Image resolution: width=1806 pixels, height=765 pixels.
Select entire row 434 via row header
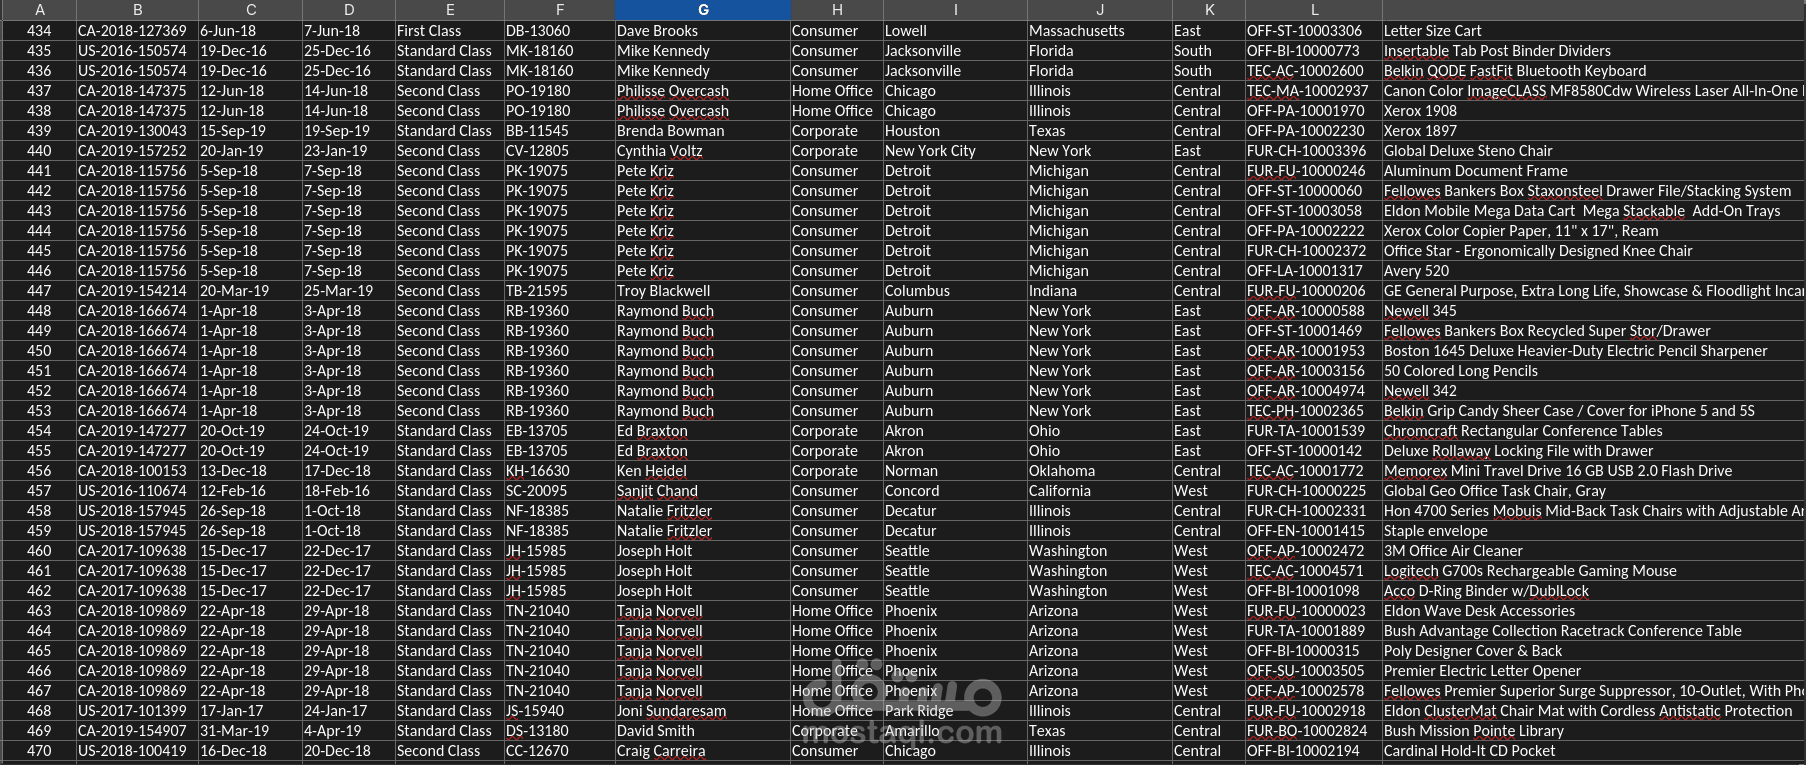pyautogui.click(x=39, y=31)
